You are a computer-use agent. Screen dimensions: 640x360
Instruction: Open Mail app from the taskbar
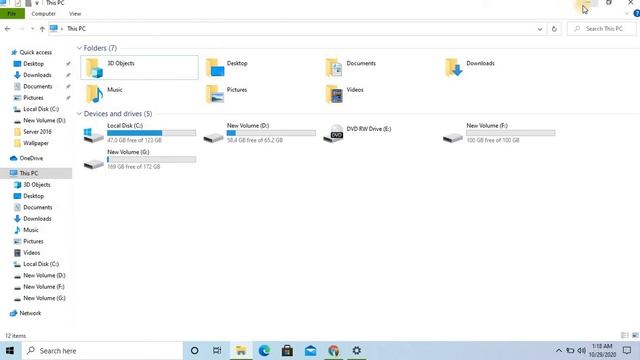pyautogui.click(x=311, y=351)
